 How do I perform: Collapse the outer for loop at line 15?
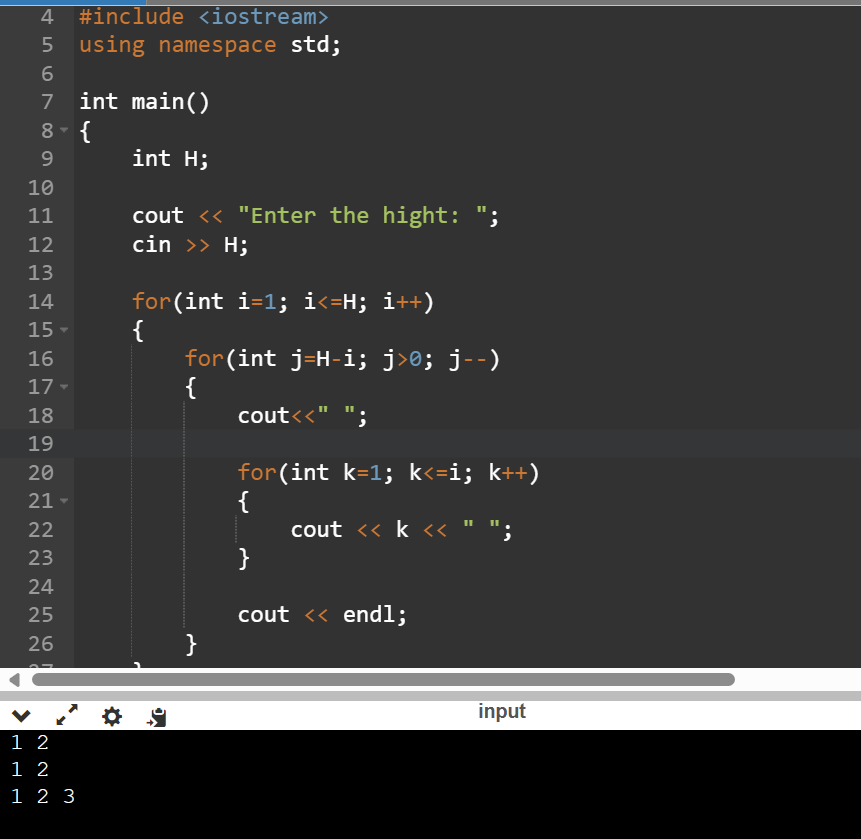pyautogui.click(x=61, y=330)
